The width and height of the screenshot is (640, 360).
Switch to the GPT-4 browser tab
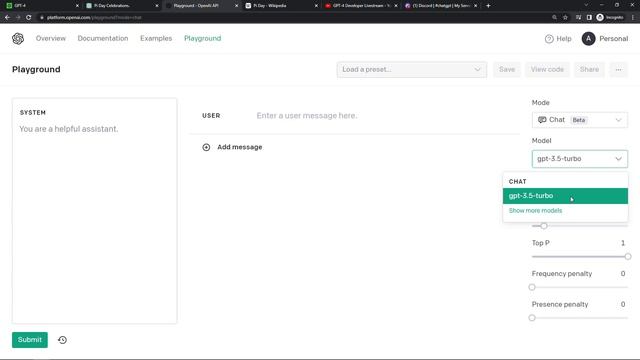(41, 6)
